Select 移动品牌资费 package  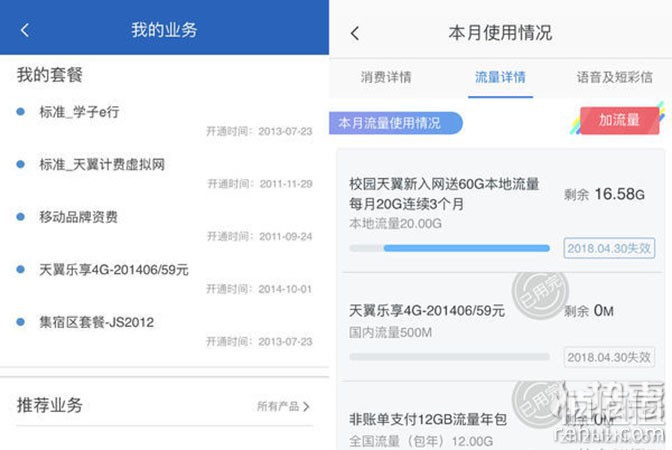pos(78,217)
